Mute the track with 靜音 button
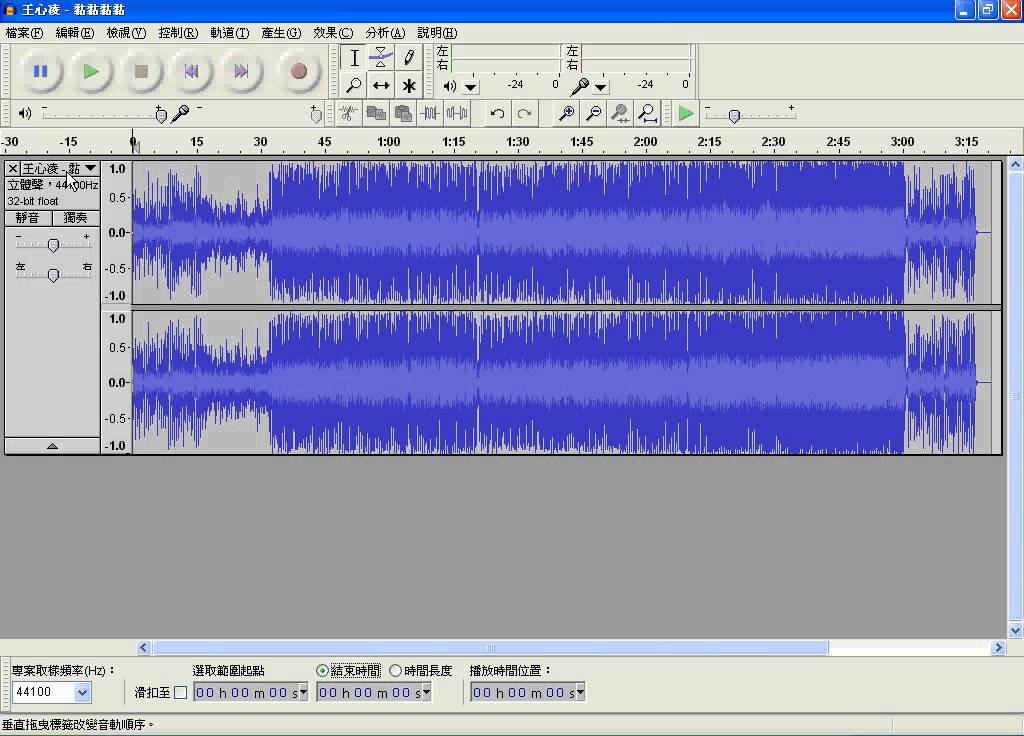 point(27,217)
